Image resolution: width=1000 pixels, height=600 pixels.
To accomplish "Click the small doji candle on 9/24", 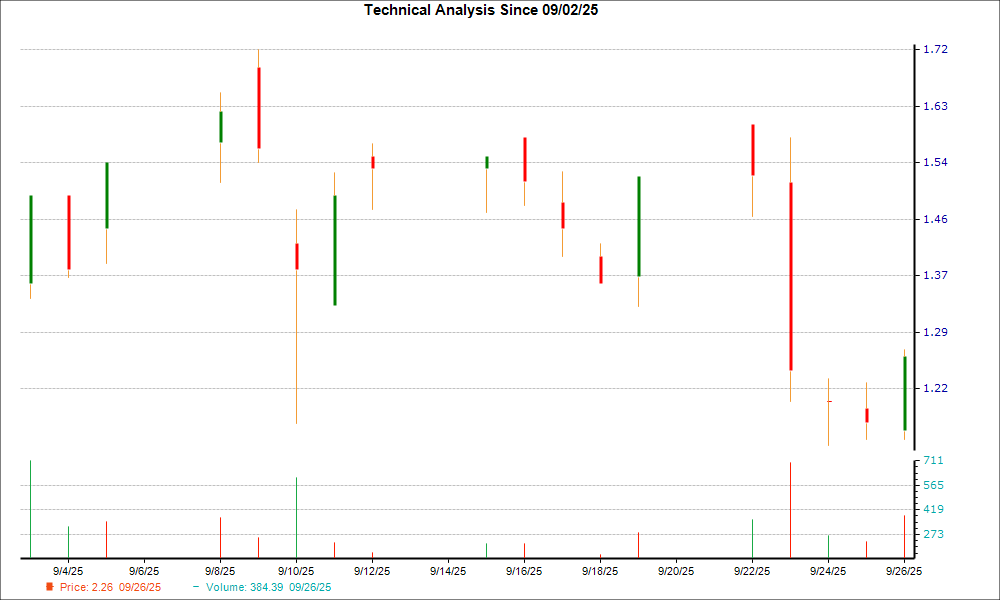I will coord(828,401).
